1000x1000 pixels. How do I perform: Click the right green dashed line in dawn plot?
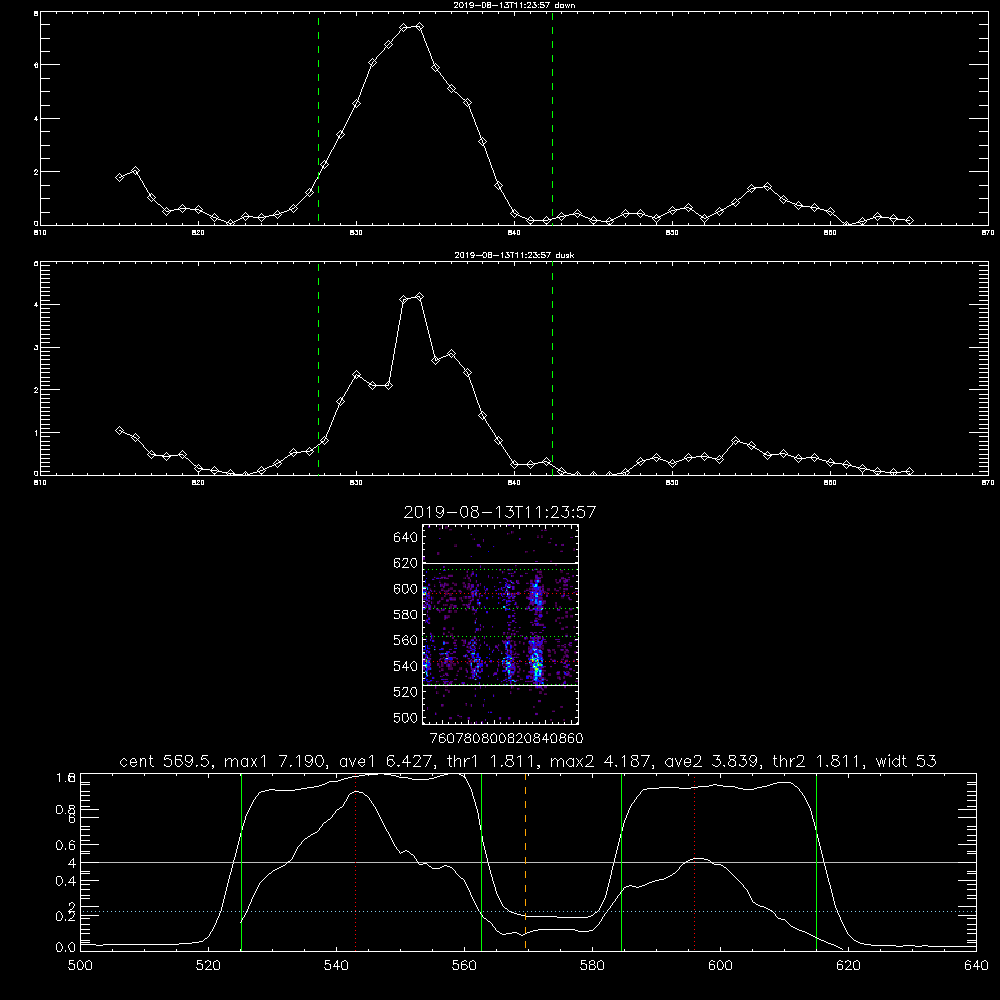(552, 119)
